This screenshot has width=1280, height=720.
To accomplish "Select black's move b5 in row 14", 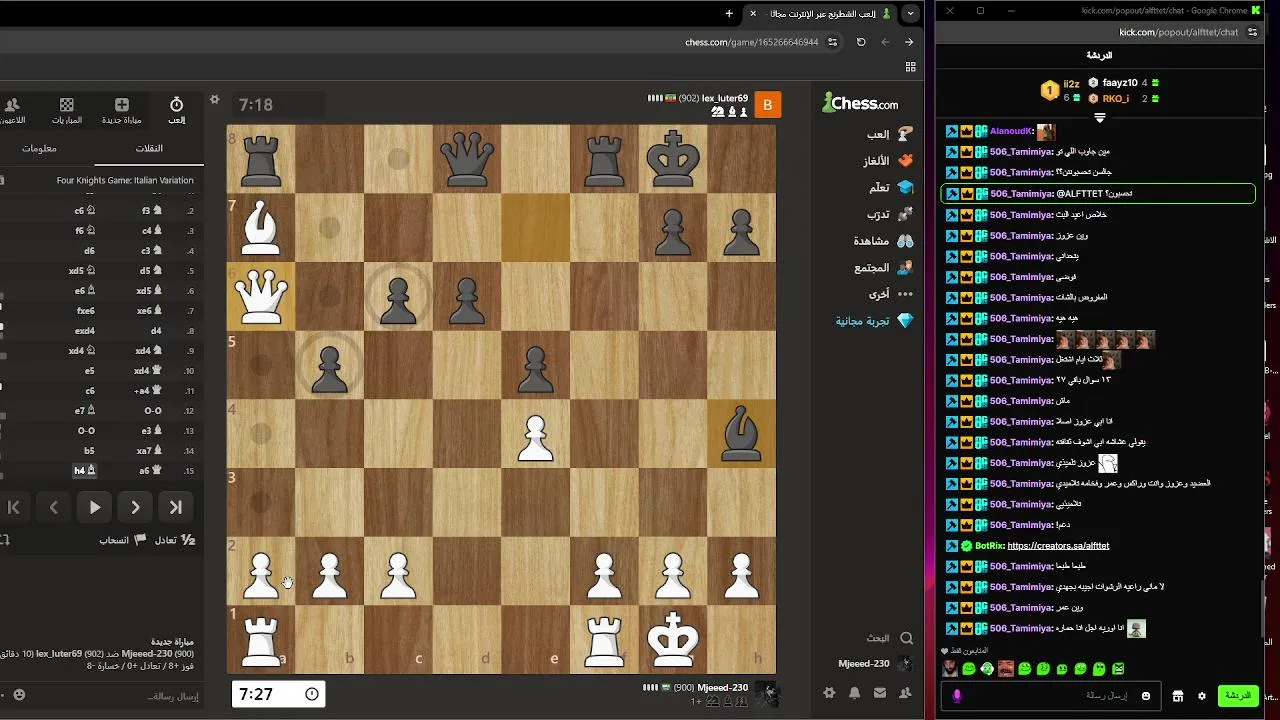I will (88, 450).
